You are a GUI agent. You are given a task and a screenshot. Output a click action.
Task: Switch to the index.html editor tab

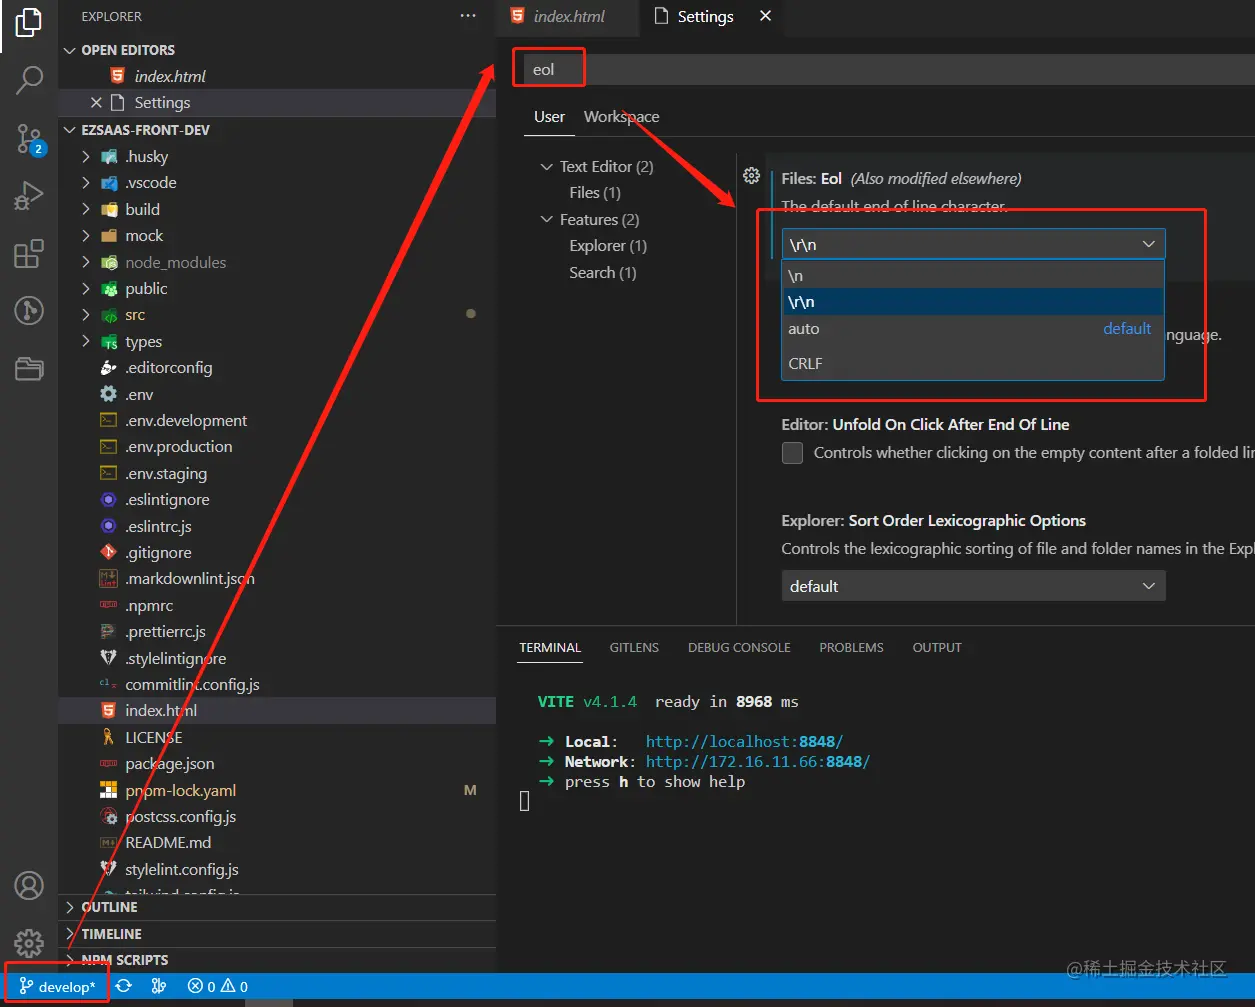point(567,16)
